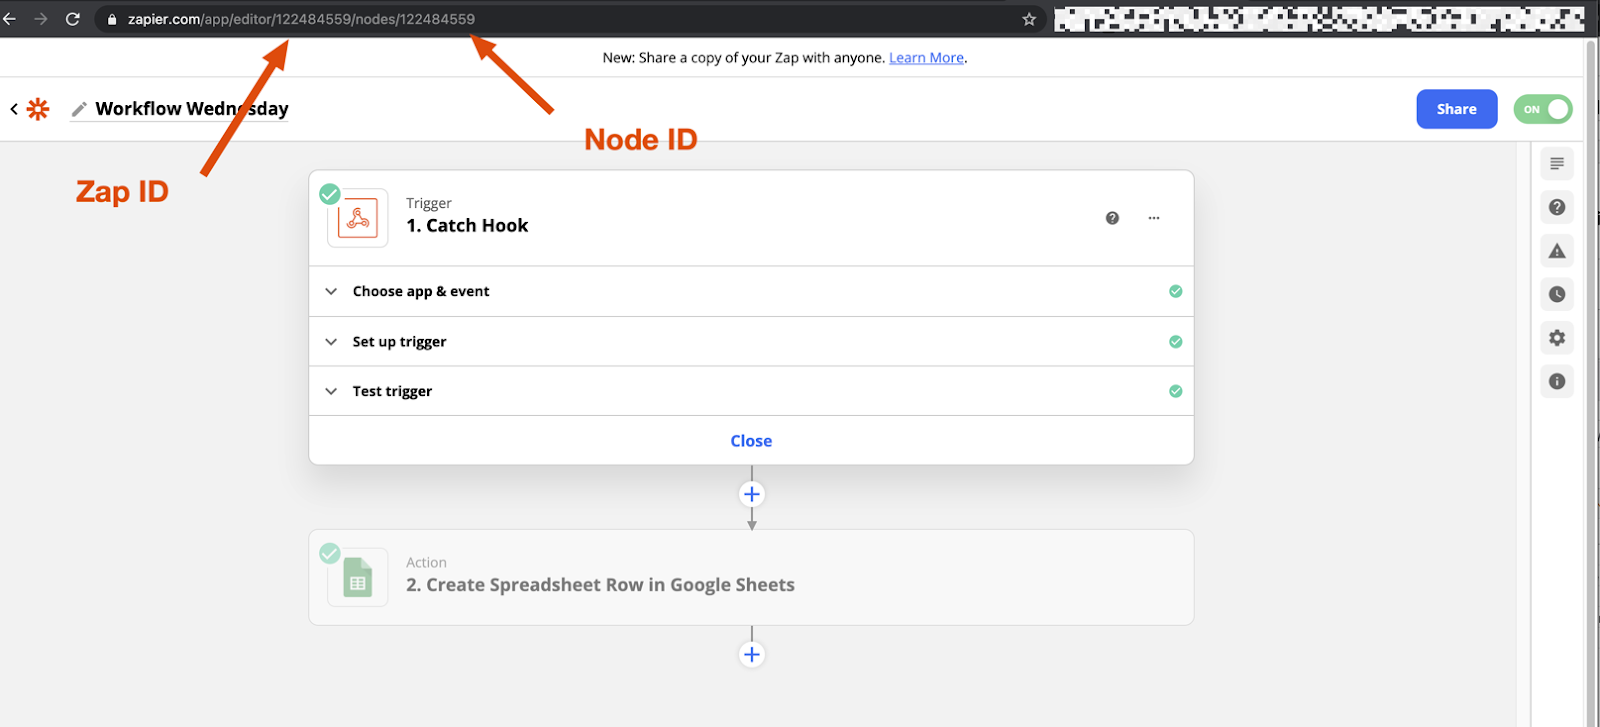Viewport: 1600px width, 727px height.
Task: Click green check beside Choose app & event
Action: pyautogui.click(x=1176, y=291)
